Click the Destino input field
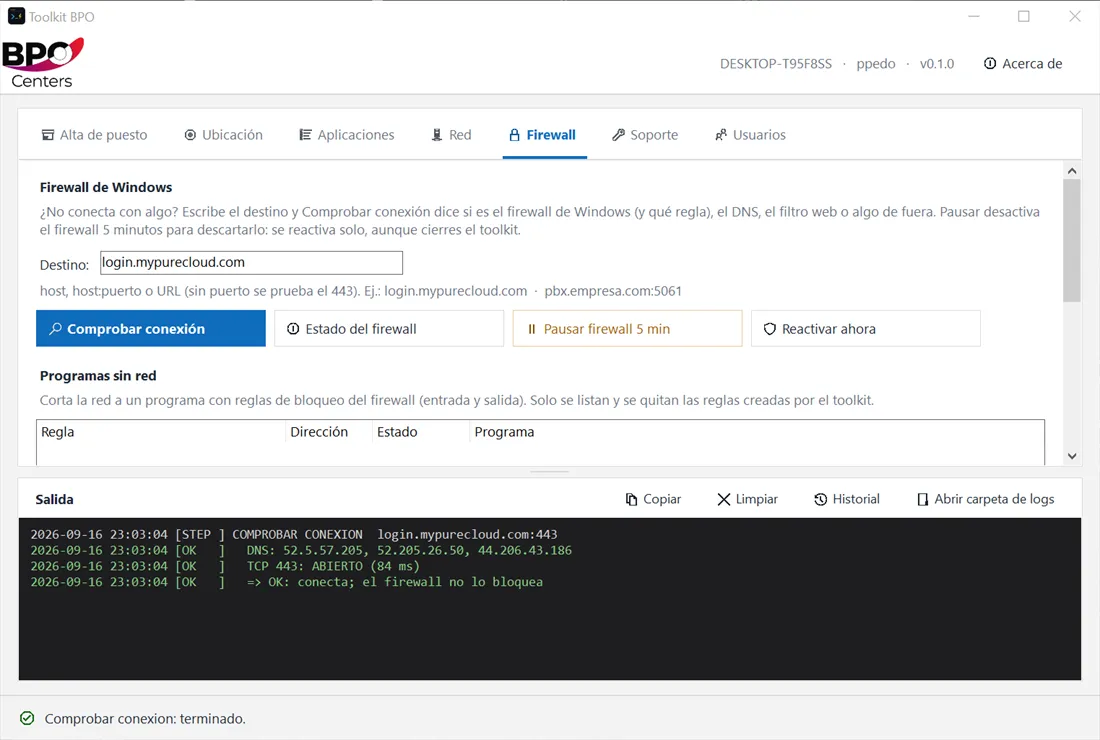Screen dimensions: 1100x740 251,263
